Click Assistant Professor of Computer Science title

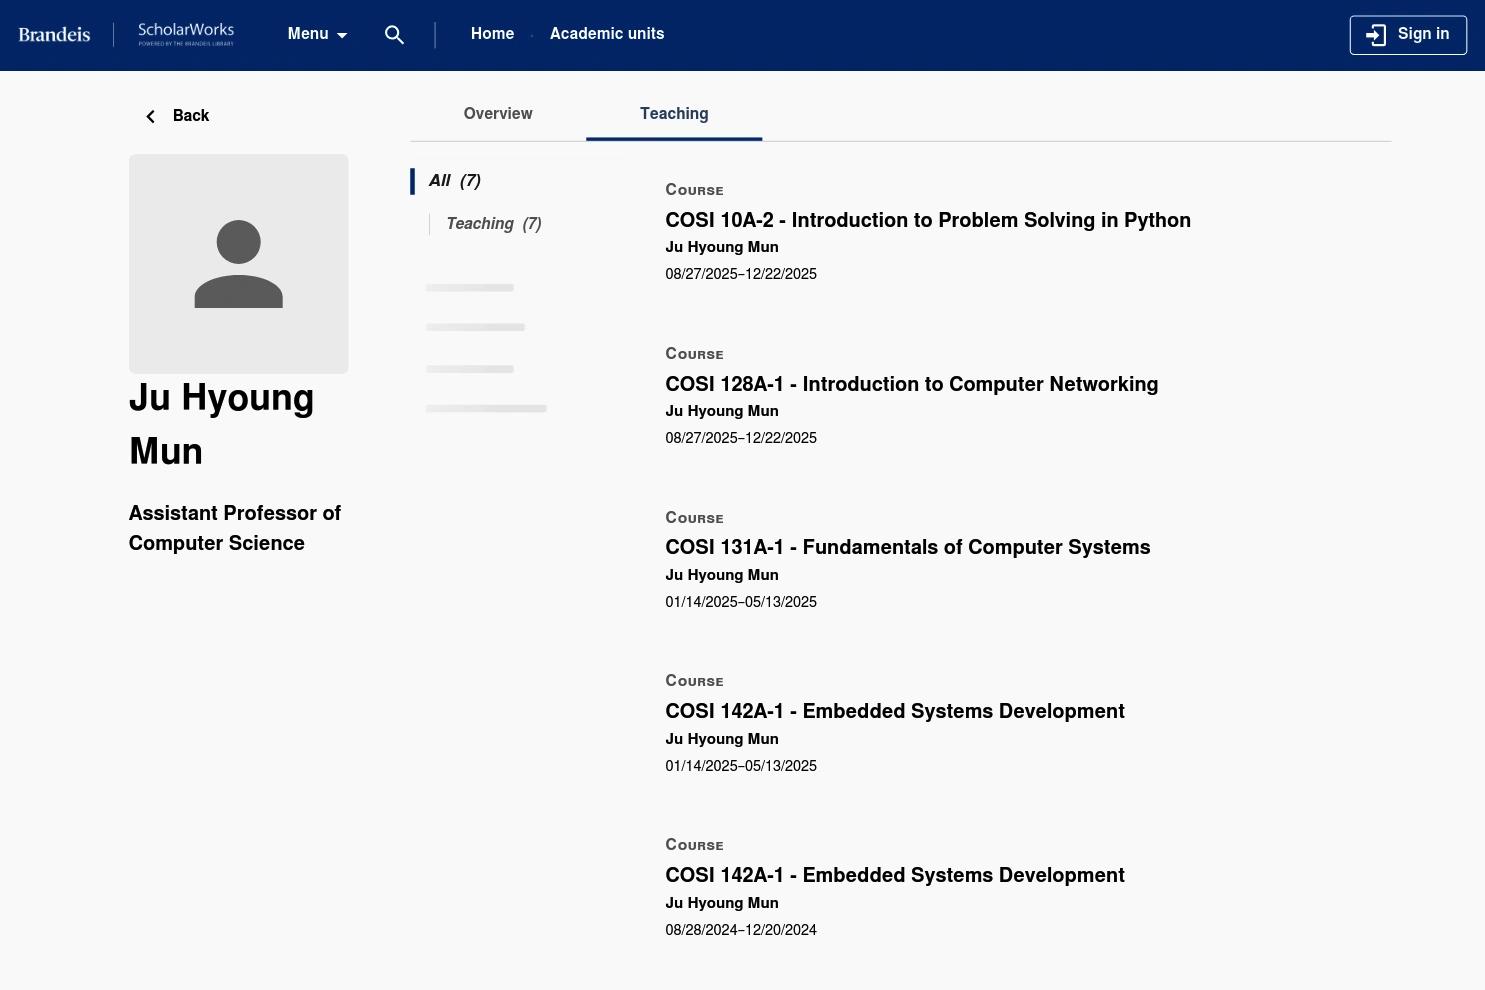tap(235, 528)
